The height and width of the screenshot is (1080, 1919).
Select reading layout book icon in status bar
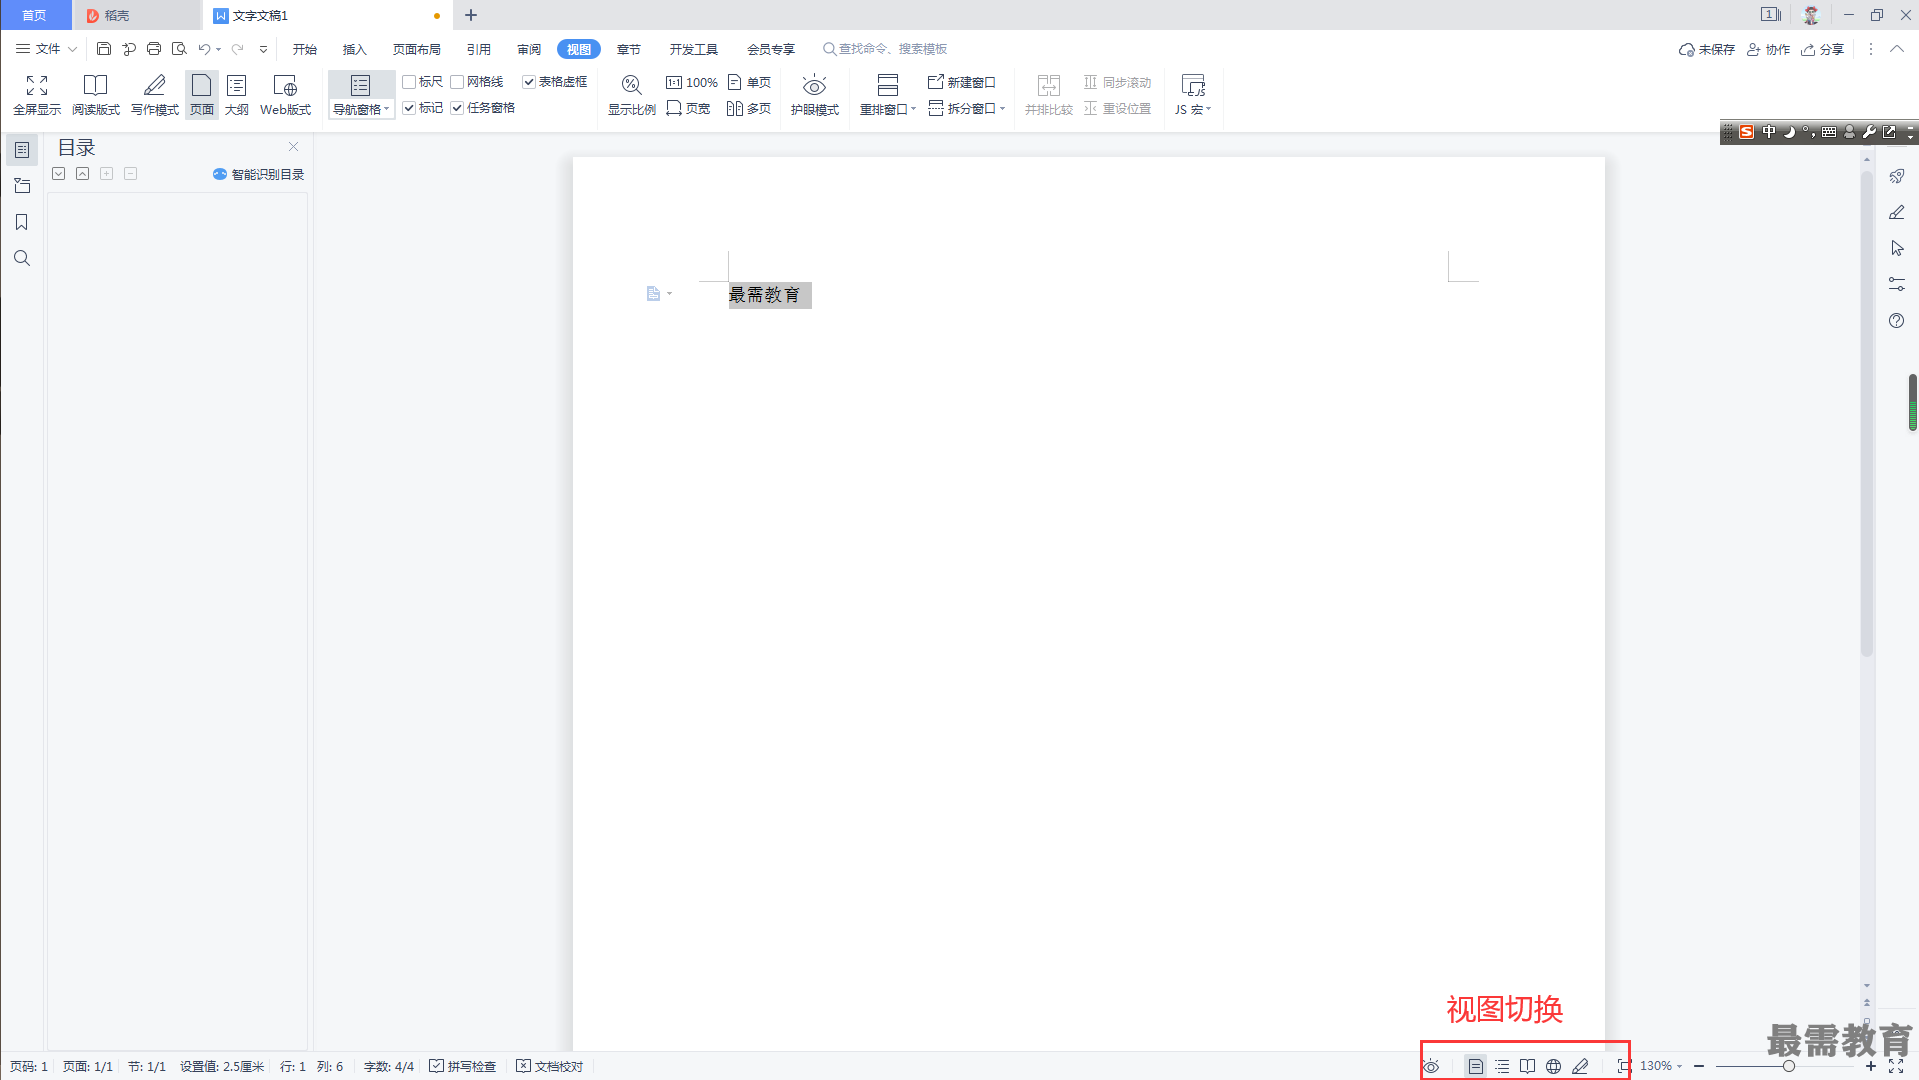[1527, 1066]
